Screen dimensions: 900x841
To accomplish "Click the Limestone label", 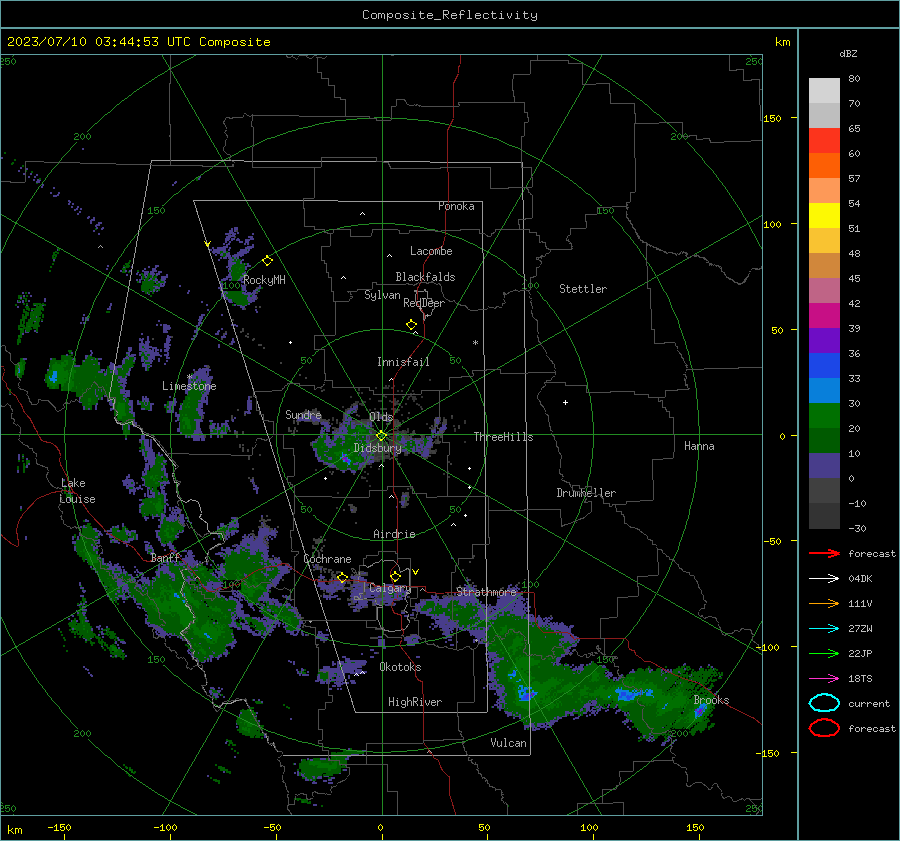I will (189, 386).
